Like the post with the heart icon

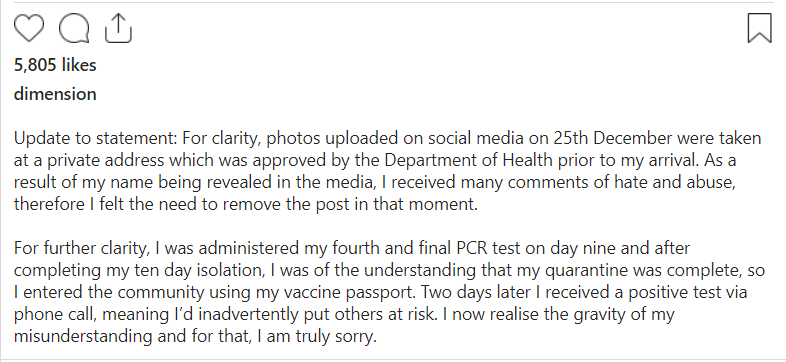pyautogui.click(x=29, y=28)
